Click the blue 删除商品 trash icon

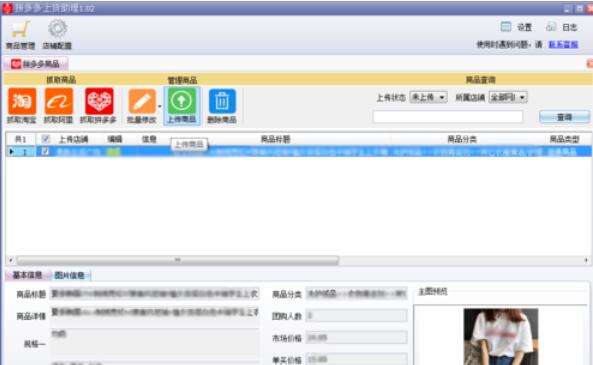pyautogui.click(x=222, y=101)
